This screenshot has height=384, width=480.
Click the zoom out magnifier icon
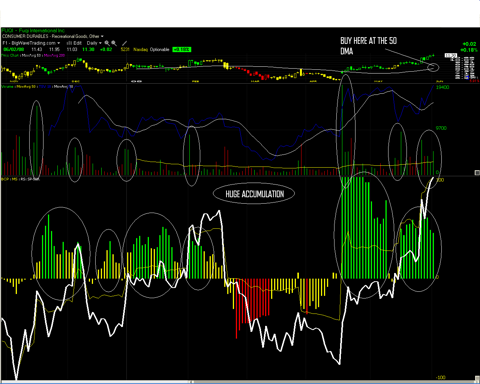pos(114,43)
